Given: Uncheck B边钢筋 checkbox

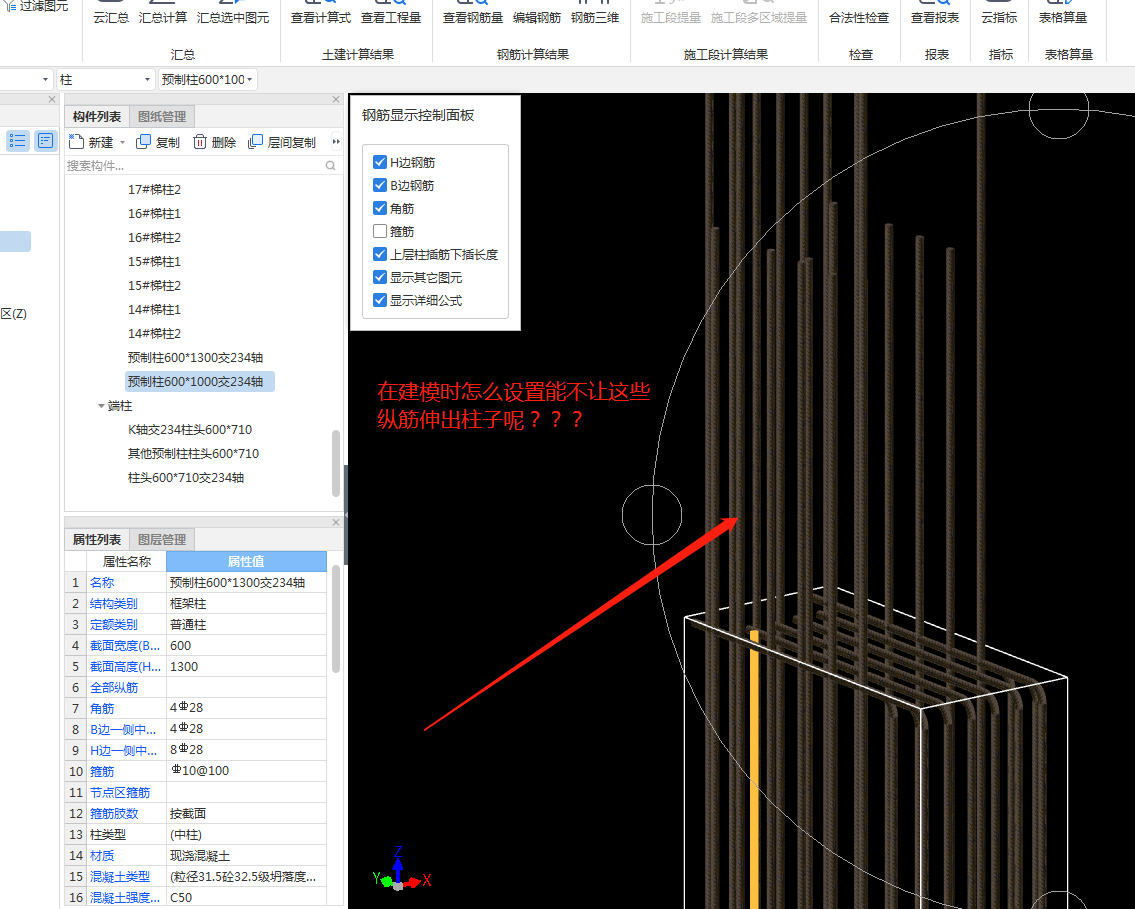Looking at the screenshot, I should (380, 185).
